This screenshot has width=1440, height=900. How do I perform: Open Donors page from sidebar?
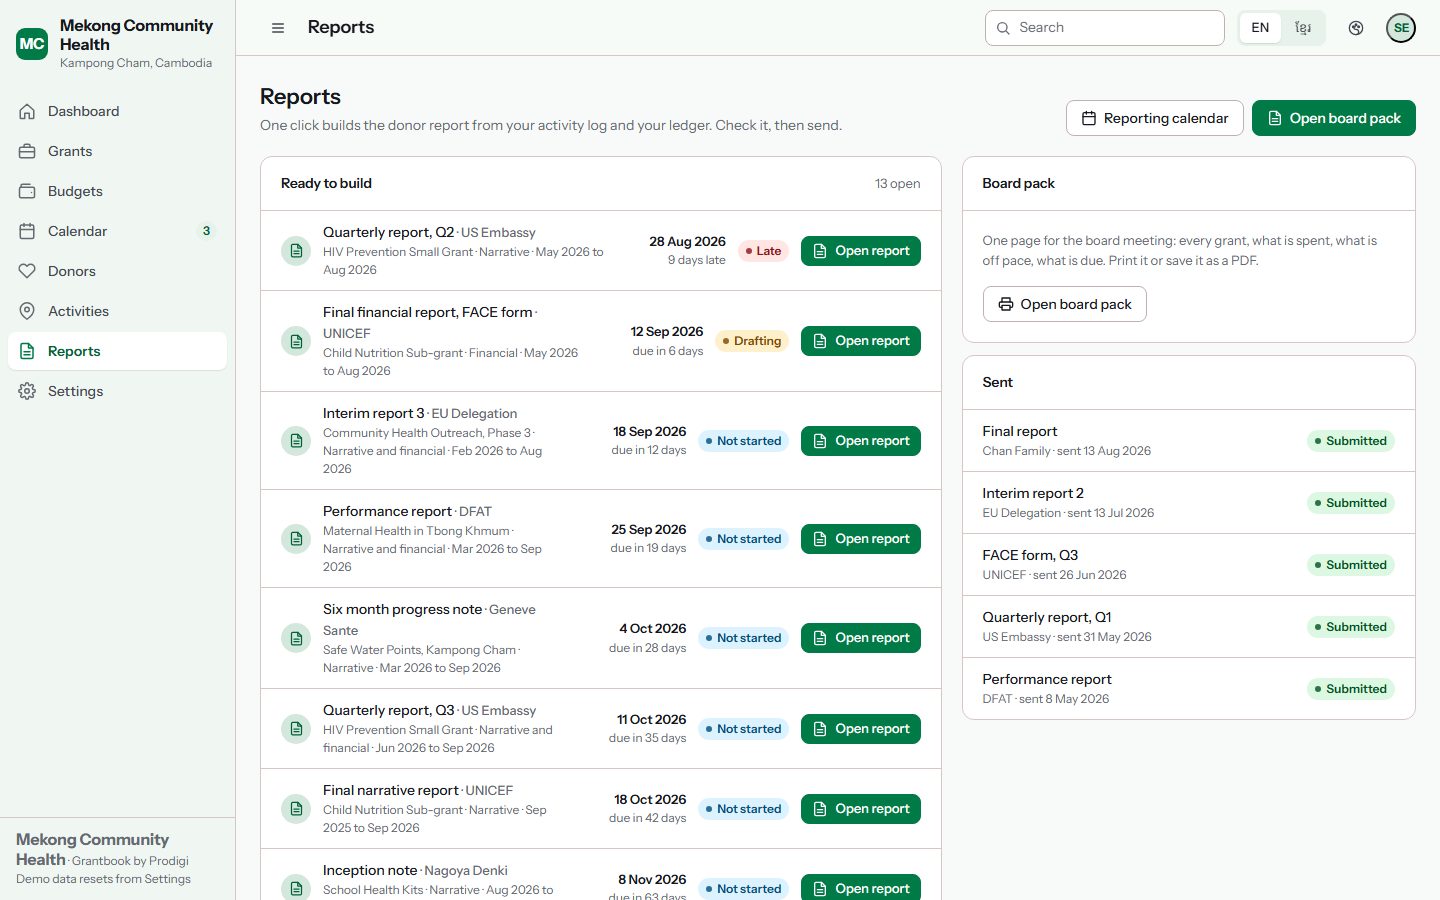pos(117,271)
